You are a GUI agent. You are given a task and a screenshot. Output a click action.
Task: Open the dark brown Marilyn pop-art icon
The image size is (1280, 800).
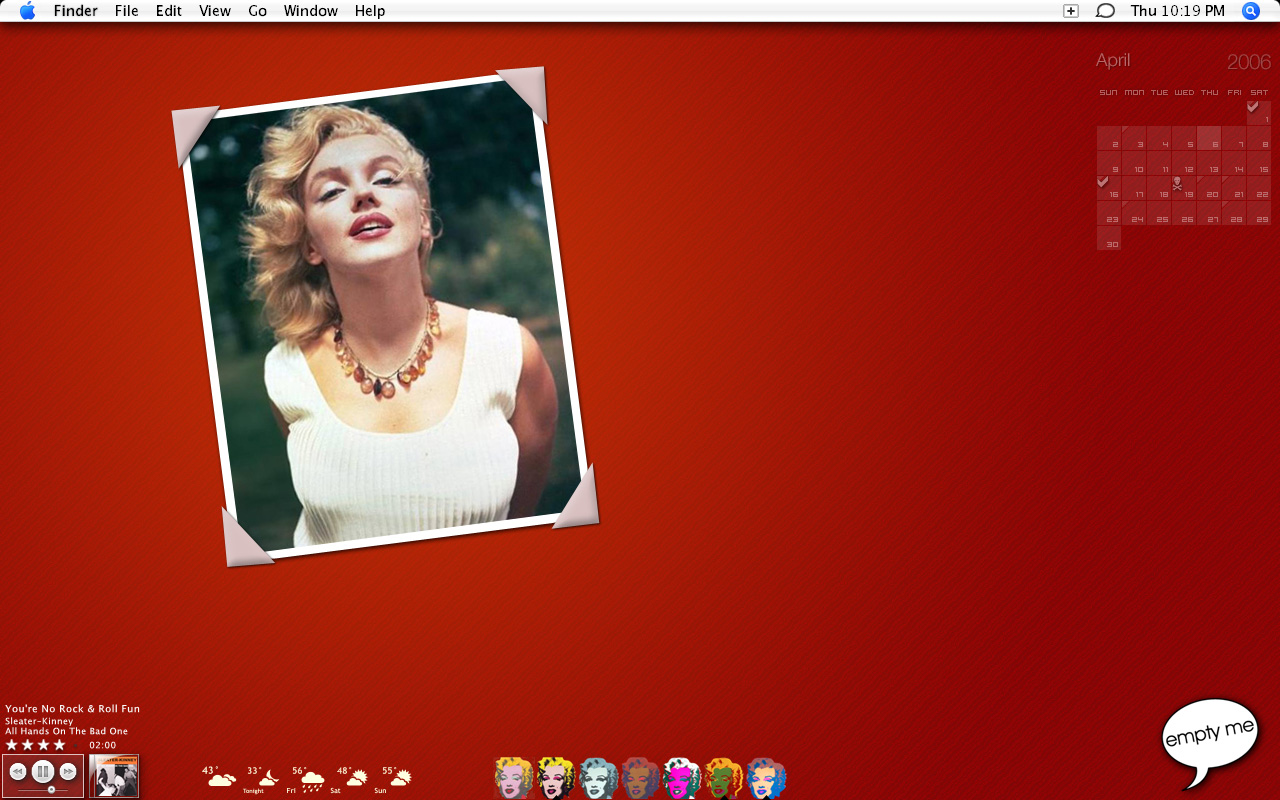tap(640, 778)
